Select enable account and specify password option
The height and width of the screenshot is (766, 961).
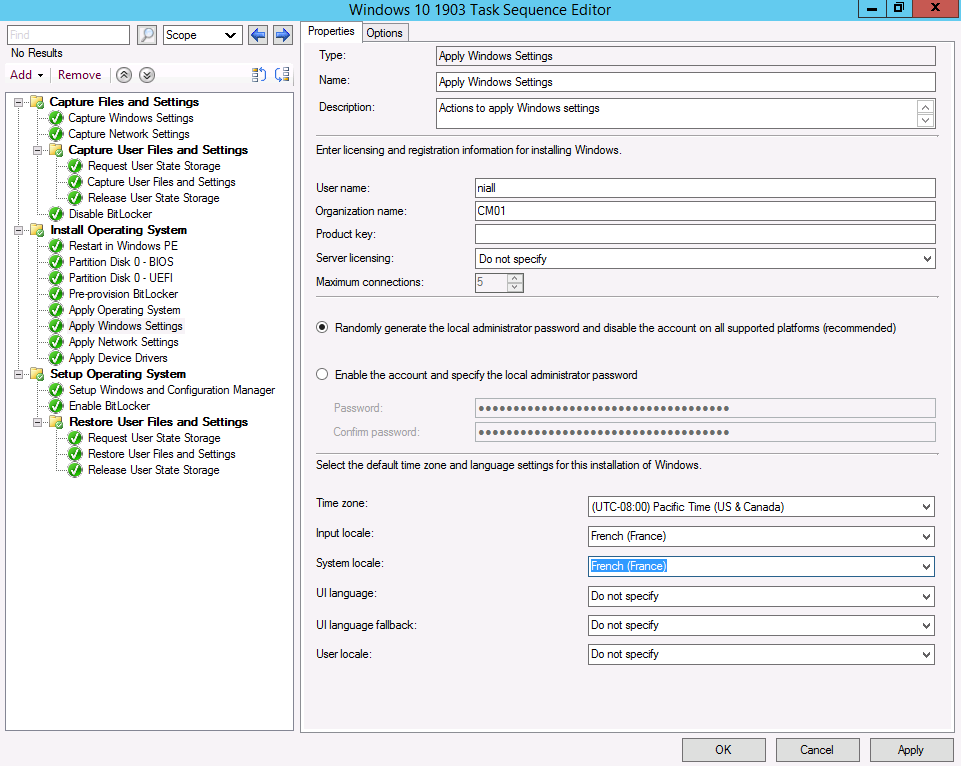[x=322, y=374]
